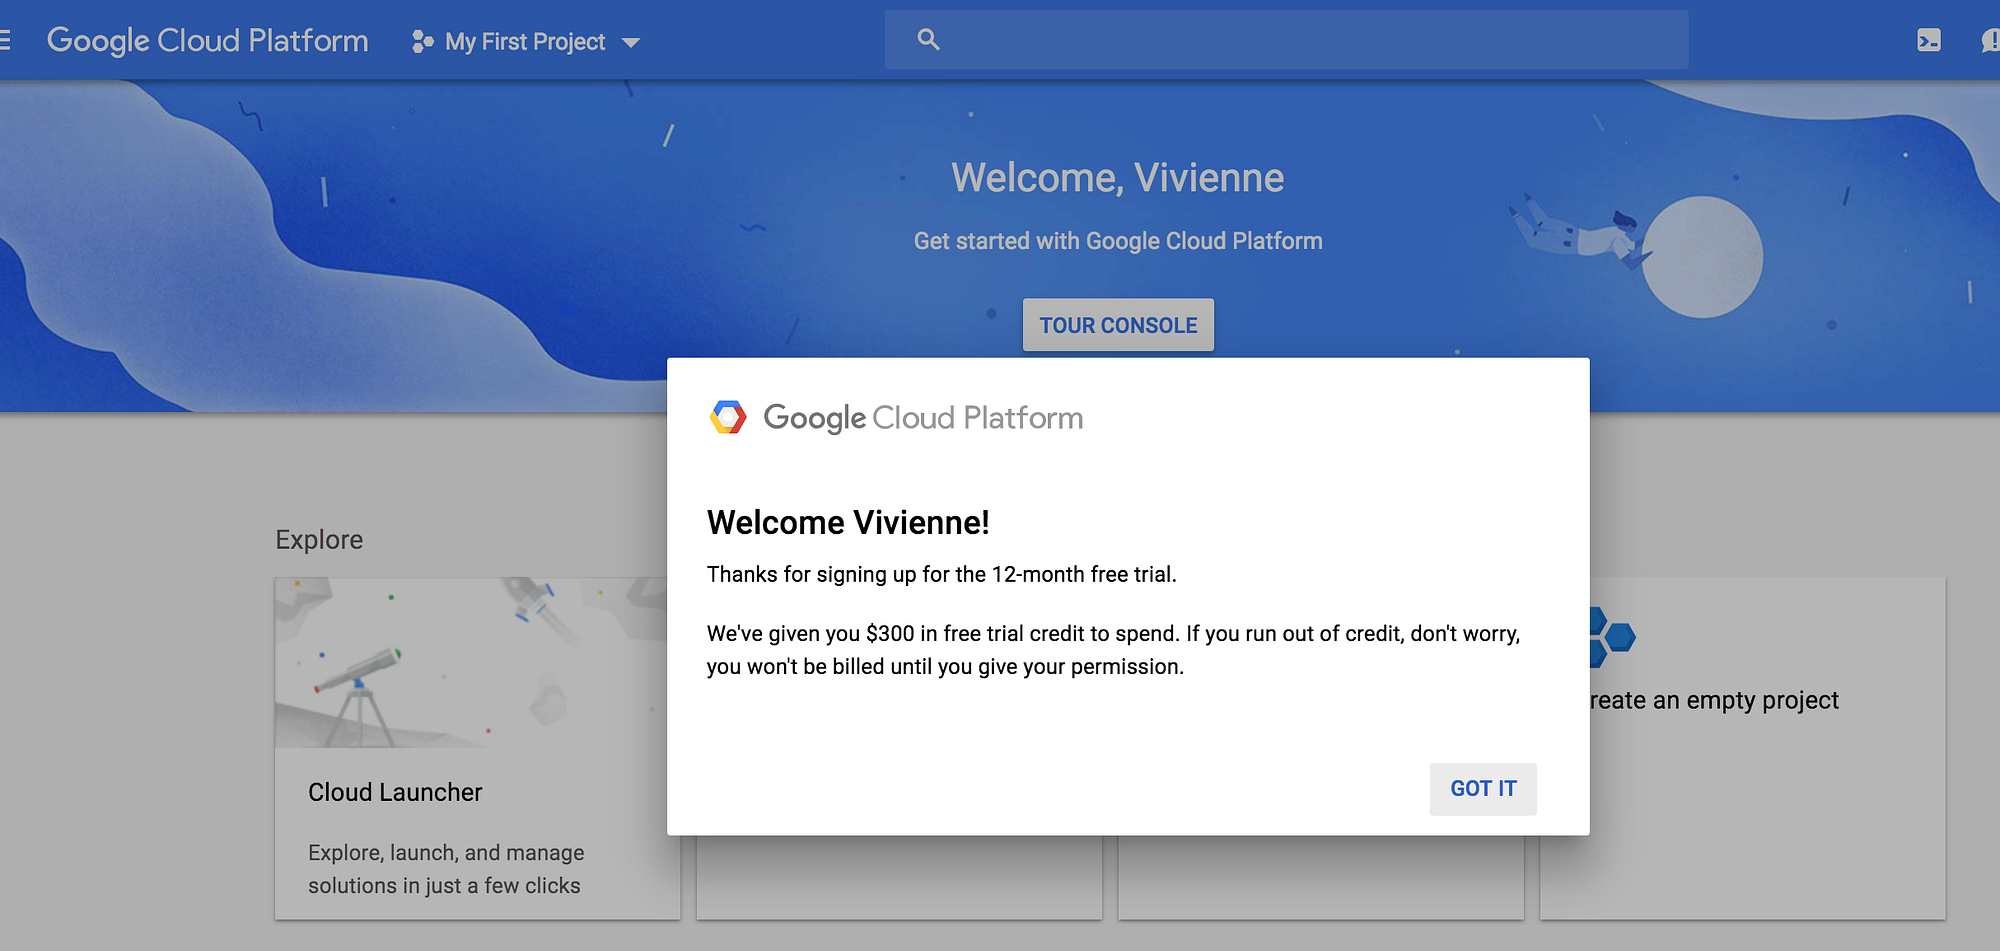2000x951 pixels.
Task: Open the Cloud Launcher telescope thumbnail
Action: pos(471,662)
